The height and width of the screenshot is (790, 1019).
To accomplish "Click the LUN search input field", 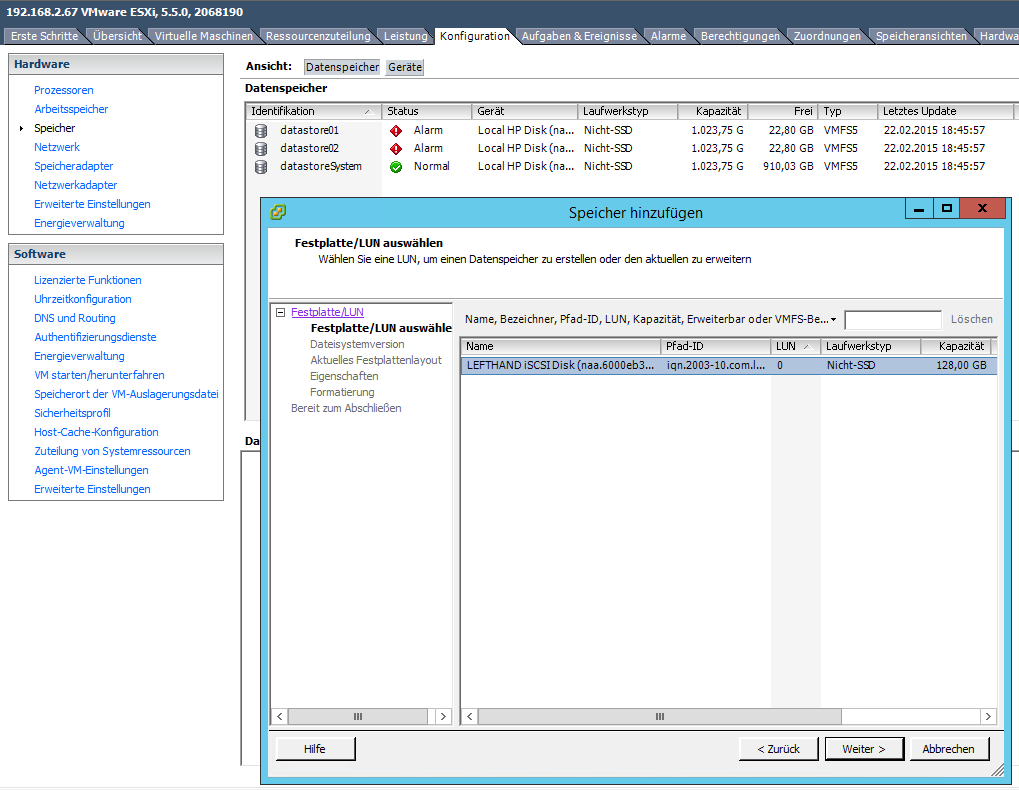I will pyautogui.click(x=892, y=320).
